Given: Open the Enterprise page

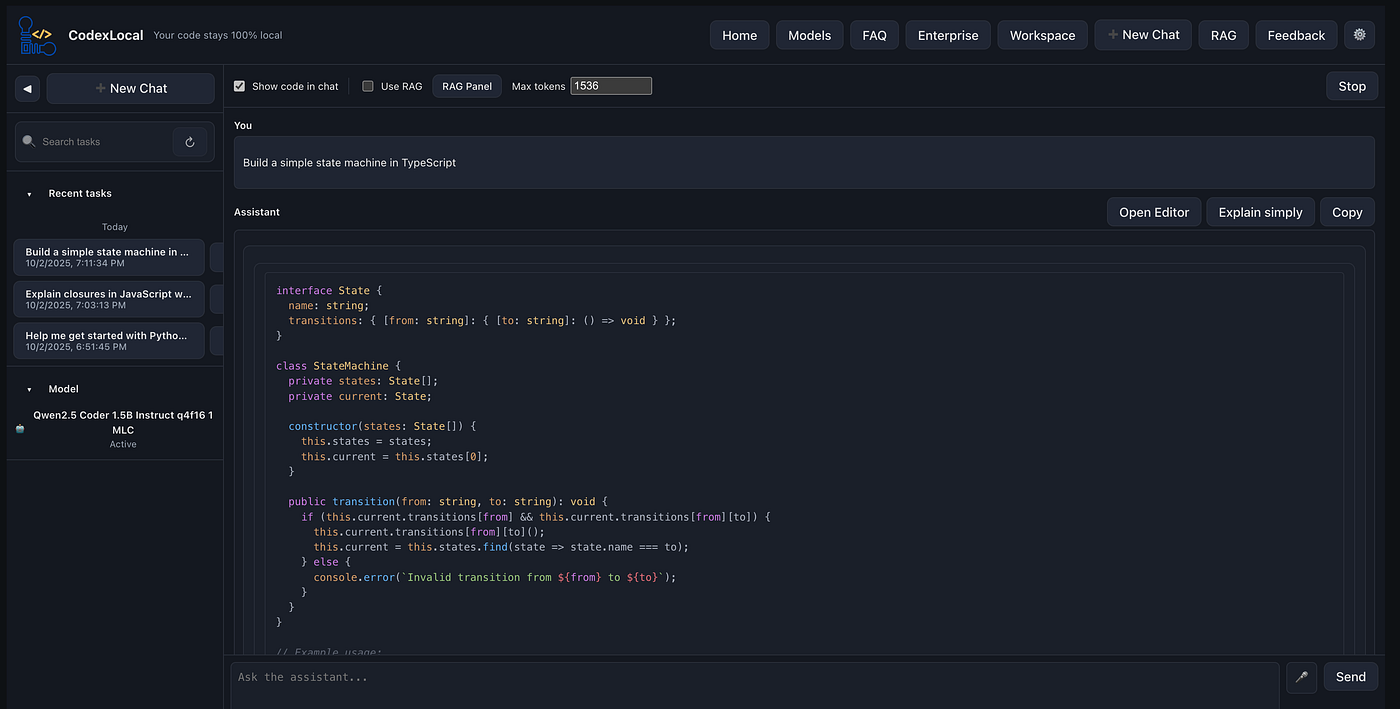Looking at the screenshot, I should point(948,35).
